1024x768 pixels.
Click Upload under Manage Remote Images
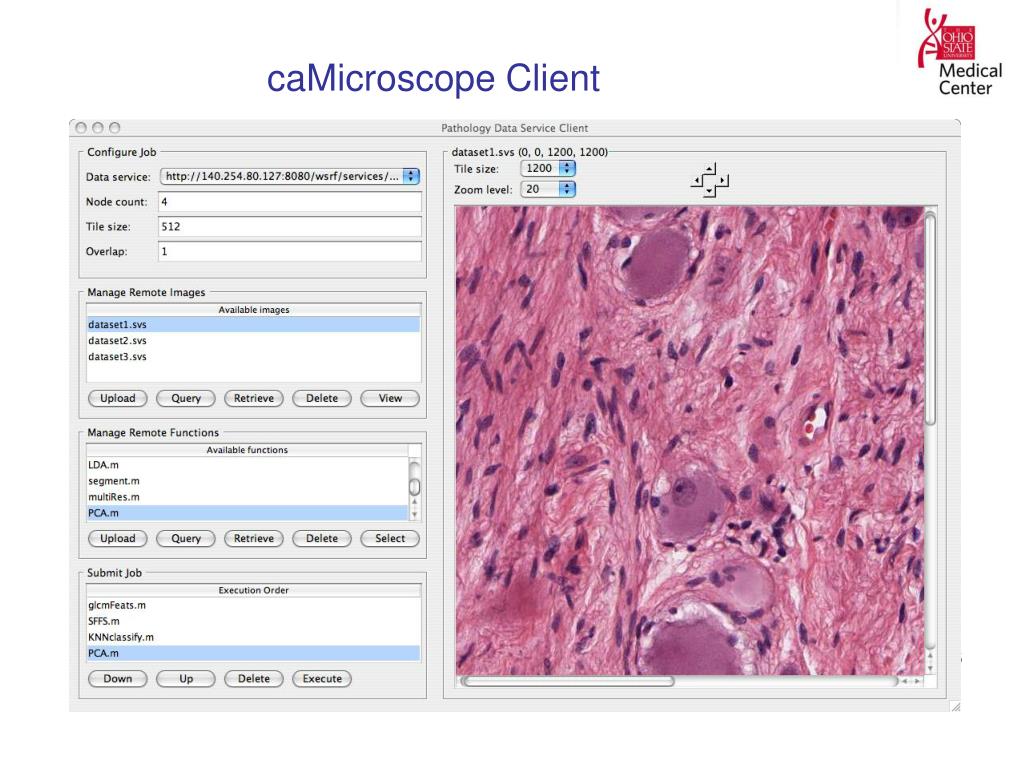[x=118, y=398]
